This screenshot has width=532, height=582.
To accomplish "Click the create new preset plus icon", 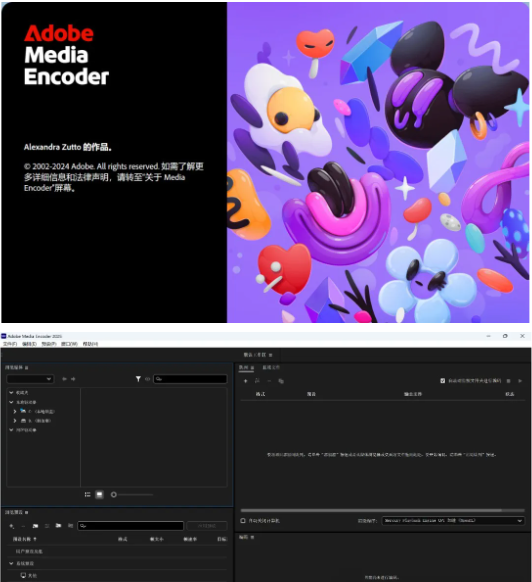I will click(x=12, y=526).
